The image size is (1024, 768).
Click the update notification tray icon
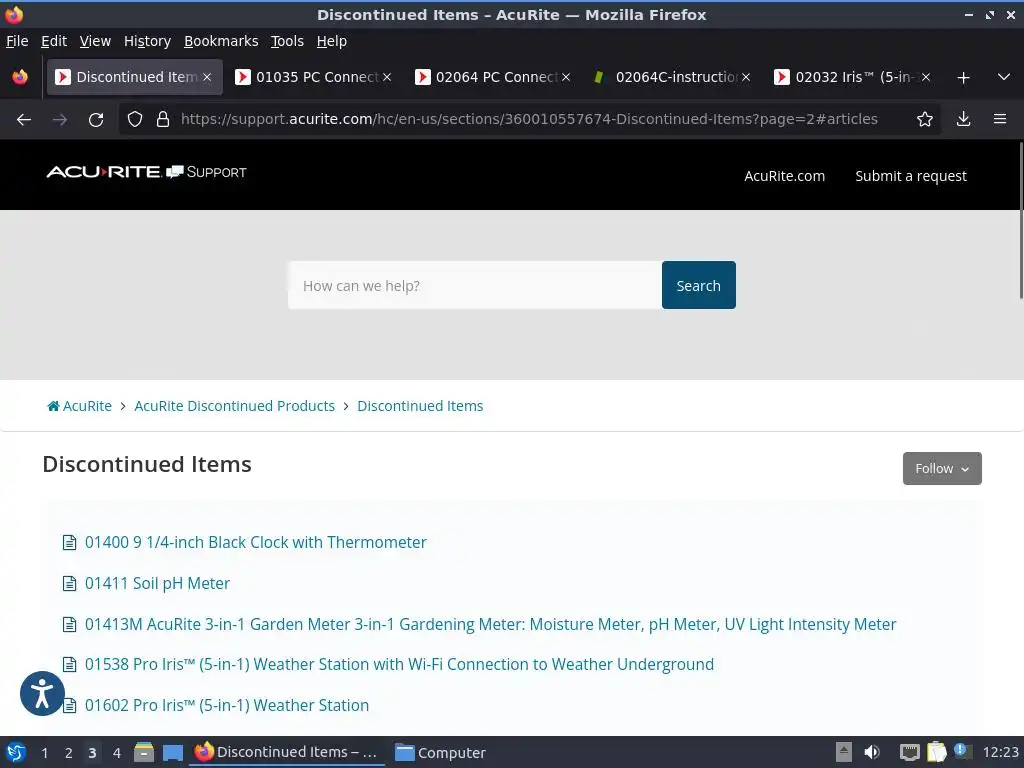[x=962, y=751]
